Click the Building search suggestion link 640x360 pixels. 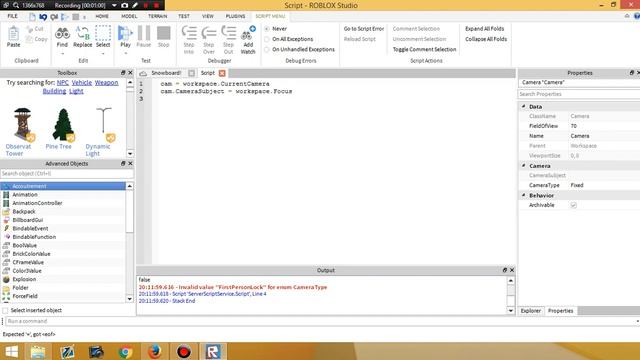(x=54, y=91)
